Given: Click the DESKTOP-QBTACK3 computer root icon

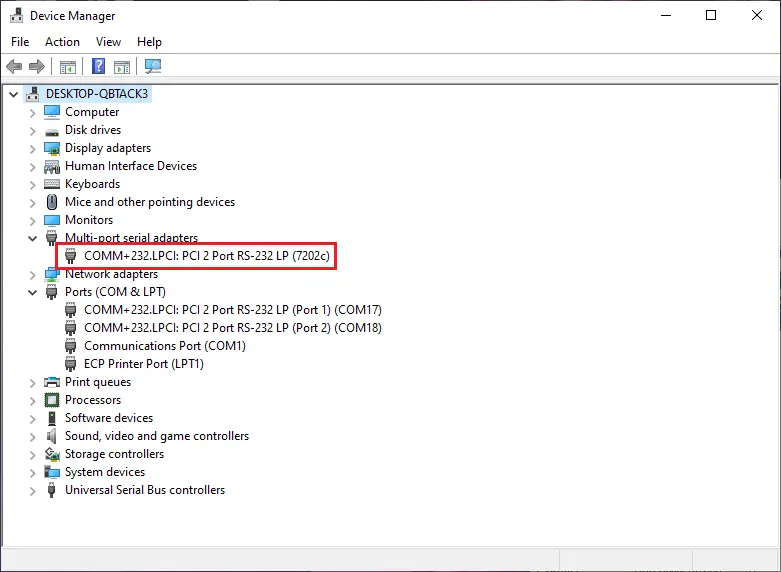Looking at the screenshot, I should [x=33, y=94].
